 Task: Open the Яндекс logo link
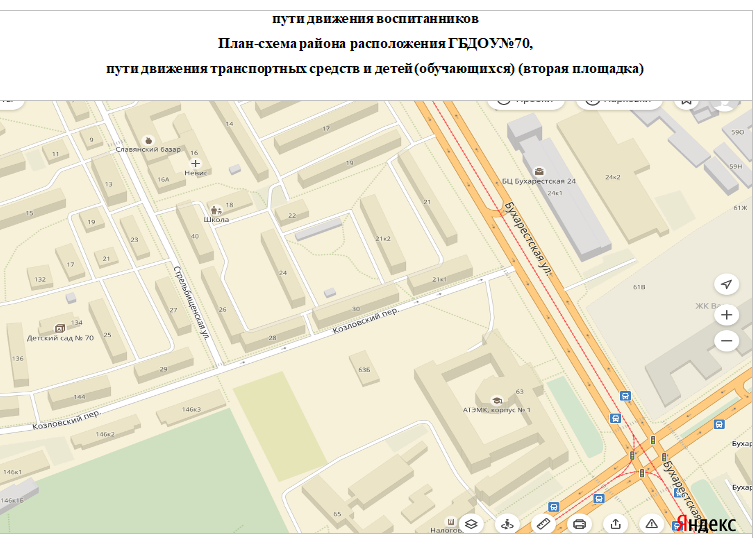coord(706,524)
